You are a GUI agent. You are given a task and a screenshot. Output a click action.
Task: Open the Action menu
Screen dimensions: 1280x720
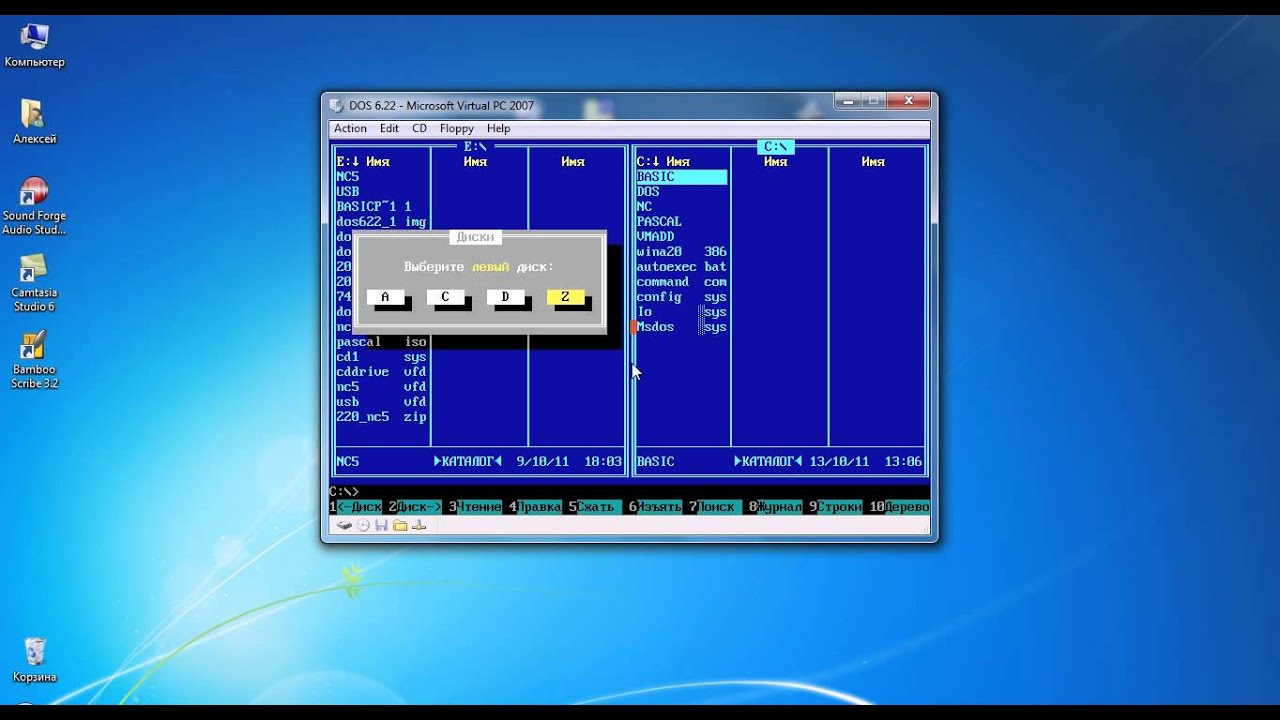tap(350, 128)
